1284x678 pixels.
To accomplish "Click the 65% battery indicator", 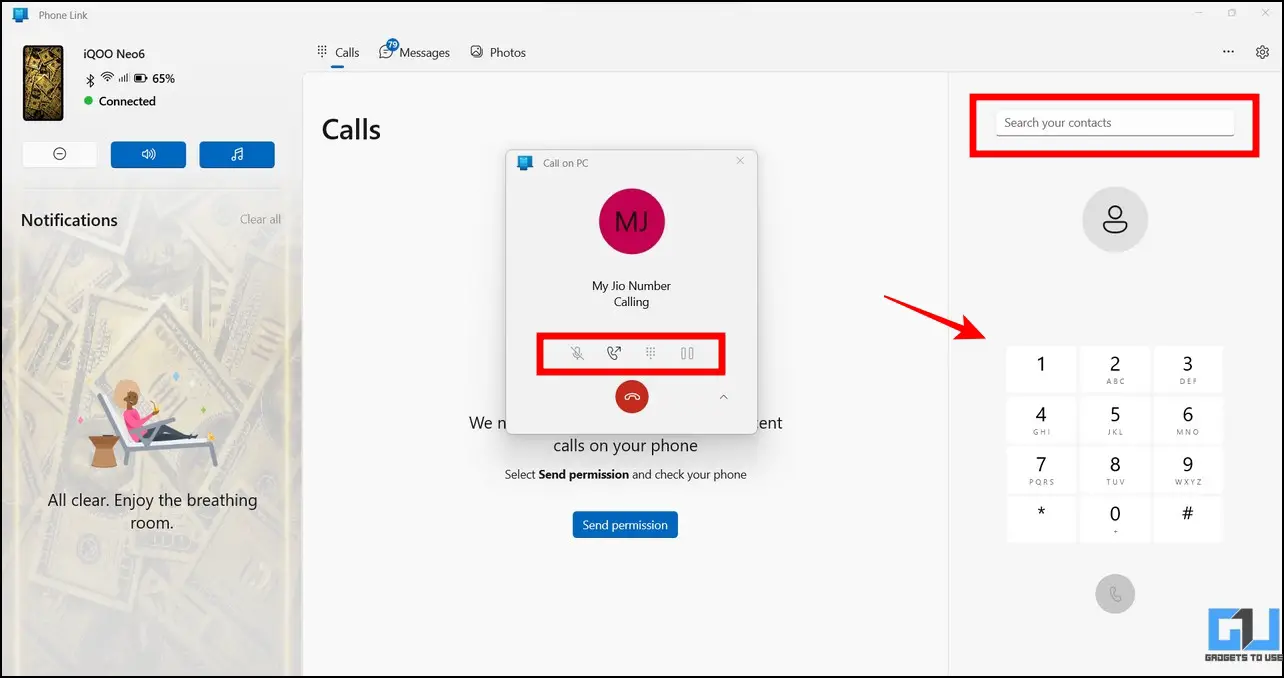I will (155, 78).
